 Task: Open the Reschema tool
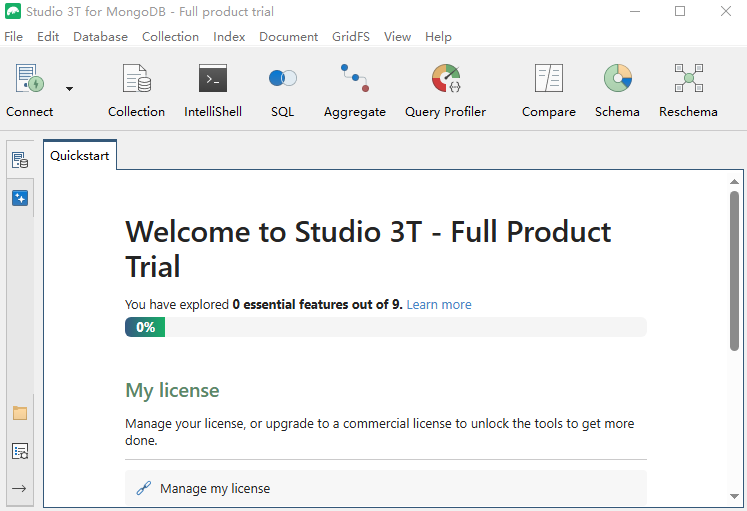pos(688,90)
